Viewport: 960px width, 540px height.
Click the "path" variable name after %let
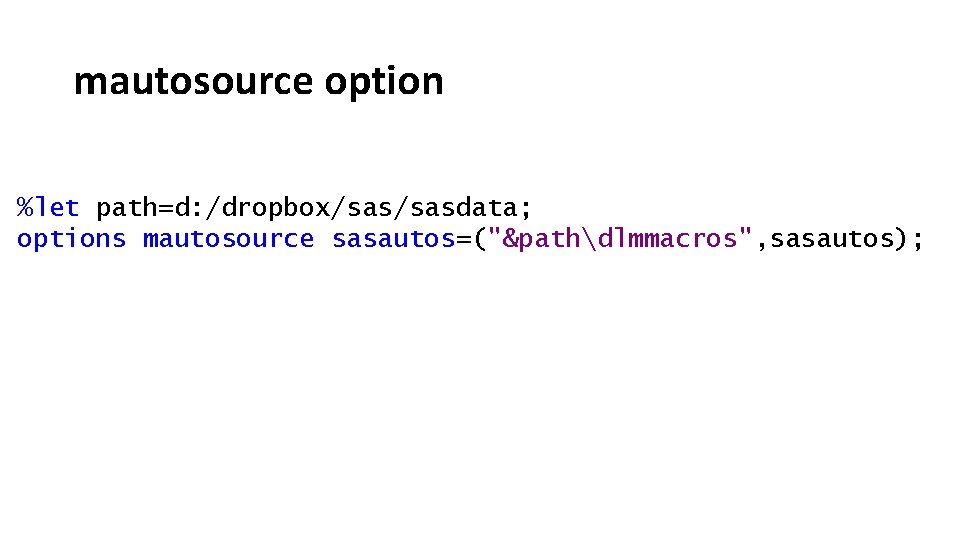click(x=127, y=208)
